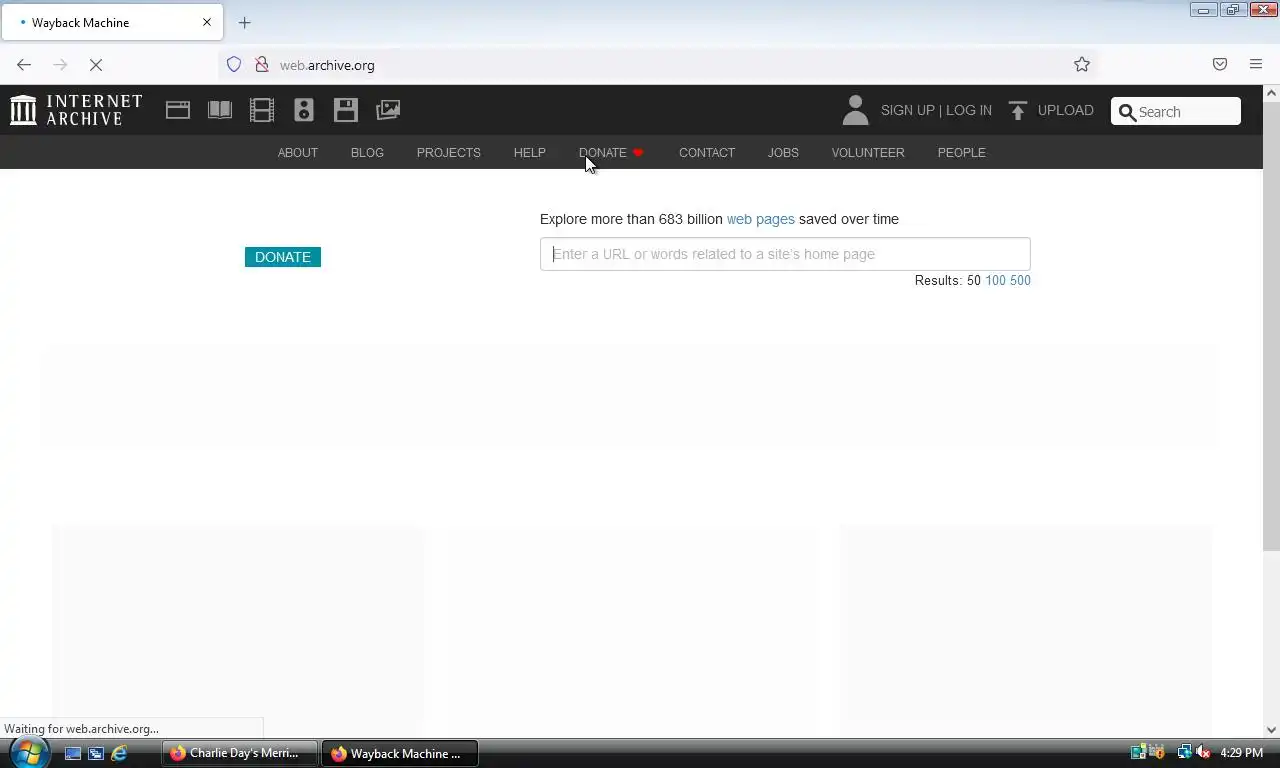The image size is (1280, 768).
Task: Click the magnifier icon in search box
Action: 1127,112
